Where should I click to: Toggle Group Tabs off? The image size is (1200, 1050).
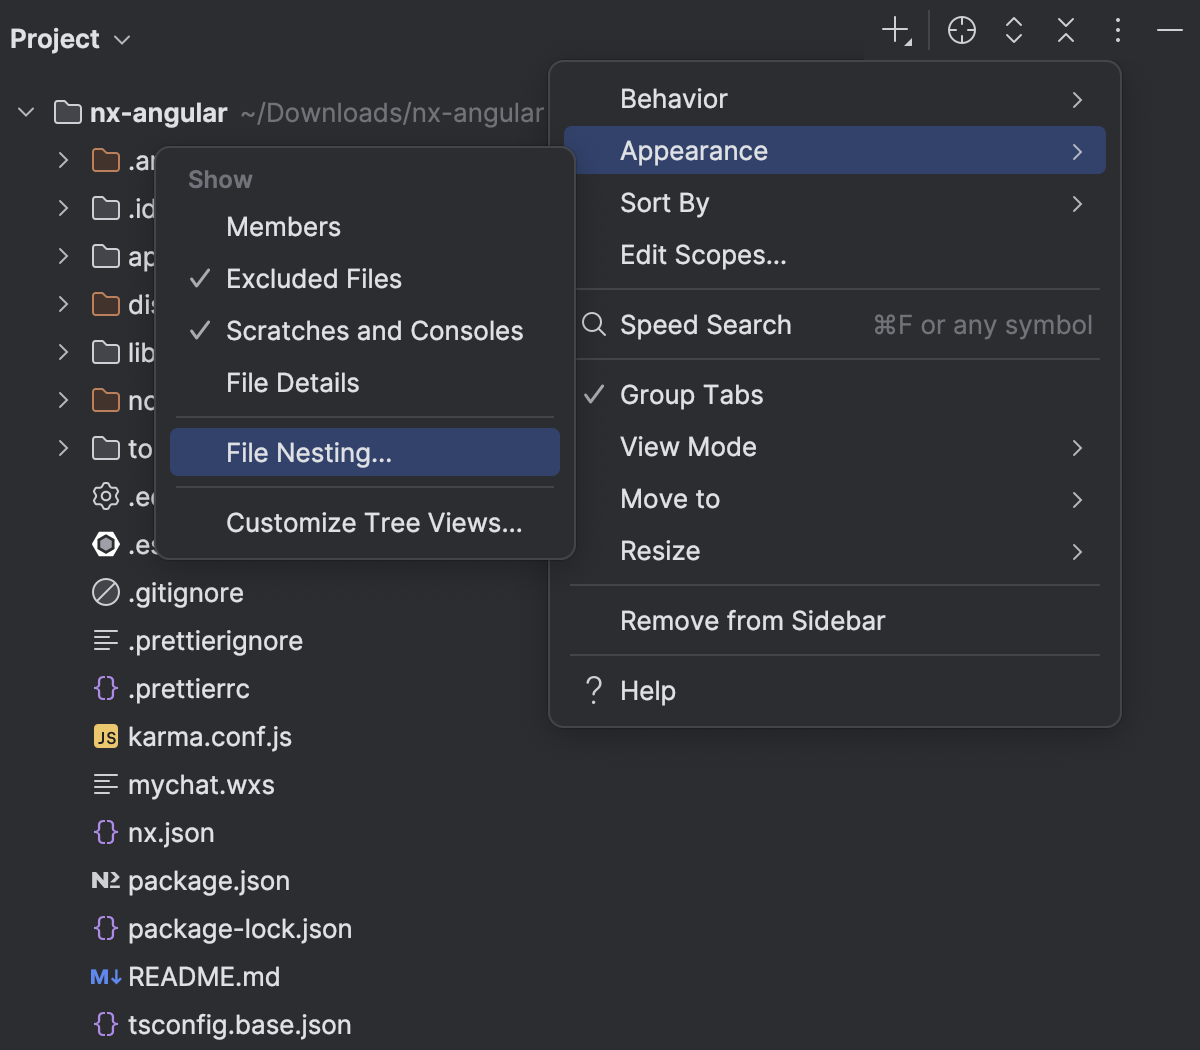pyautogui.click(x=691, y=394)
